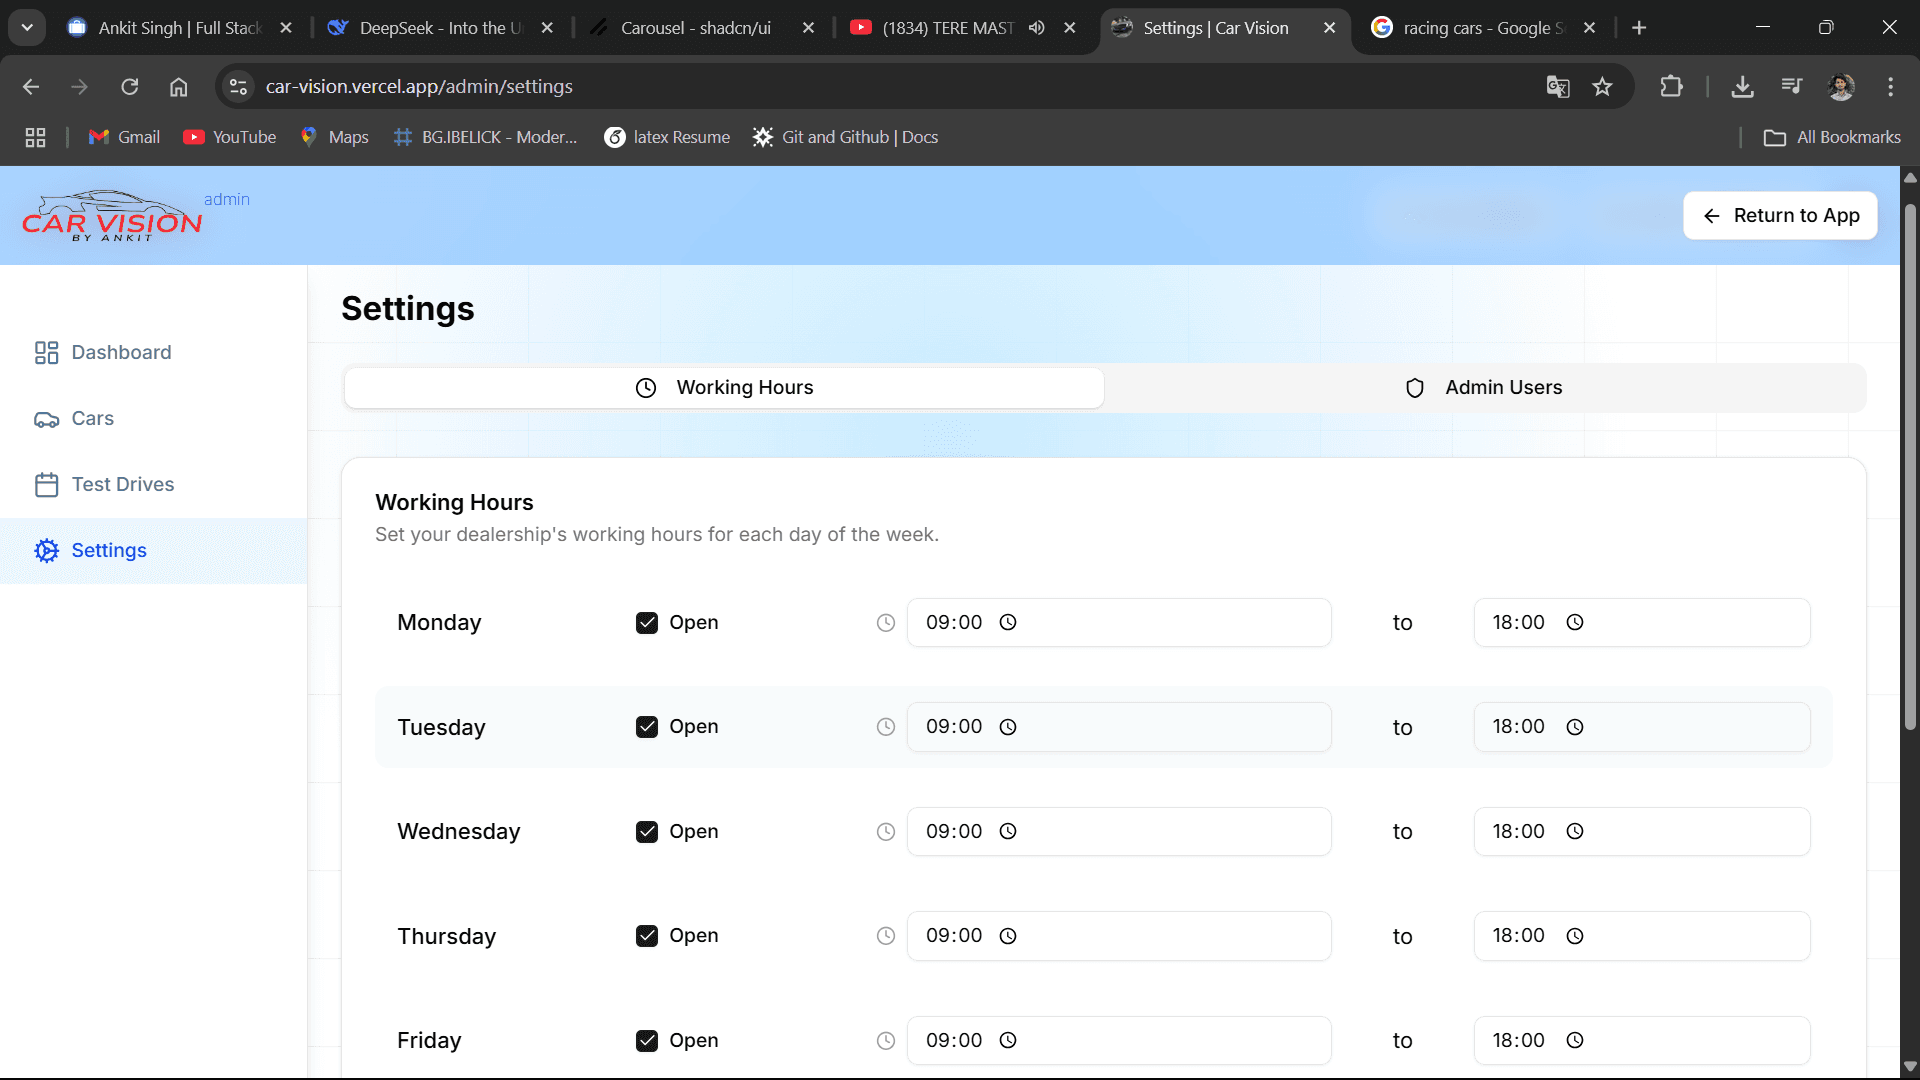Bookmark this page with star icon
The image size is (1920, 1080).
[1602, 87]
